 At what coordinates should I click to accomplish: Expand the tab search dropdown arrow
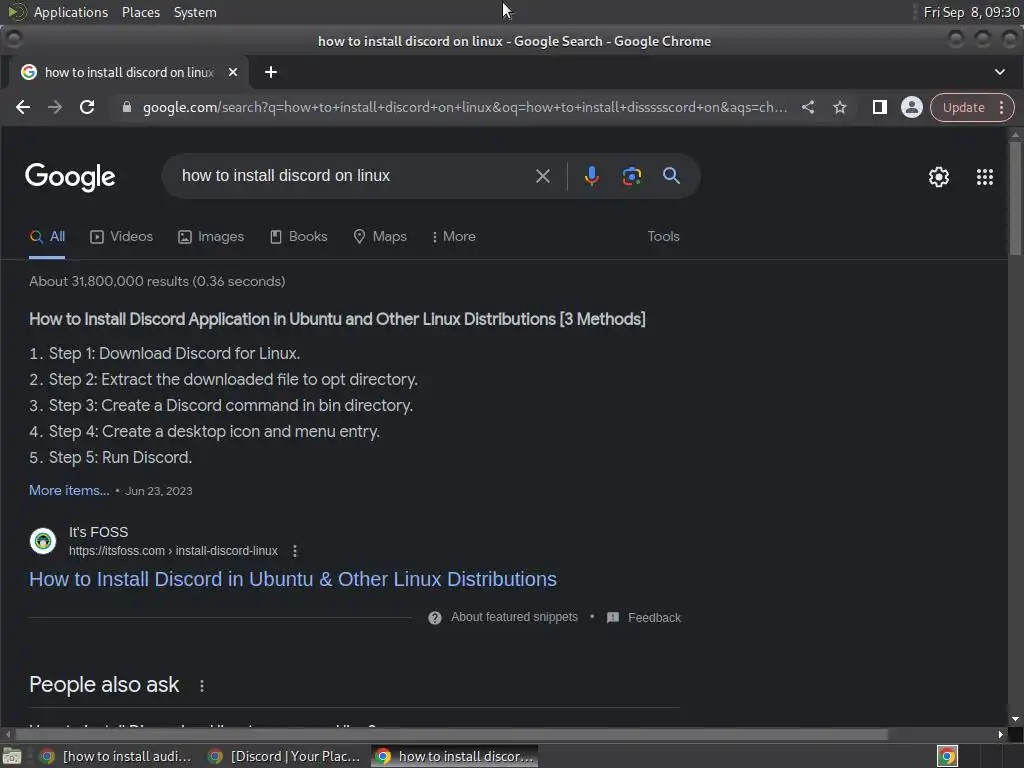(x=1000, y=72)
